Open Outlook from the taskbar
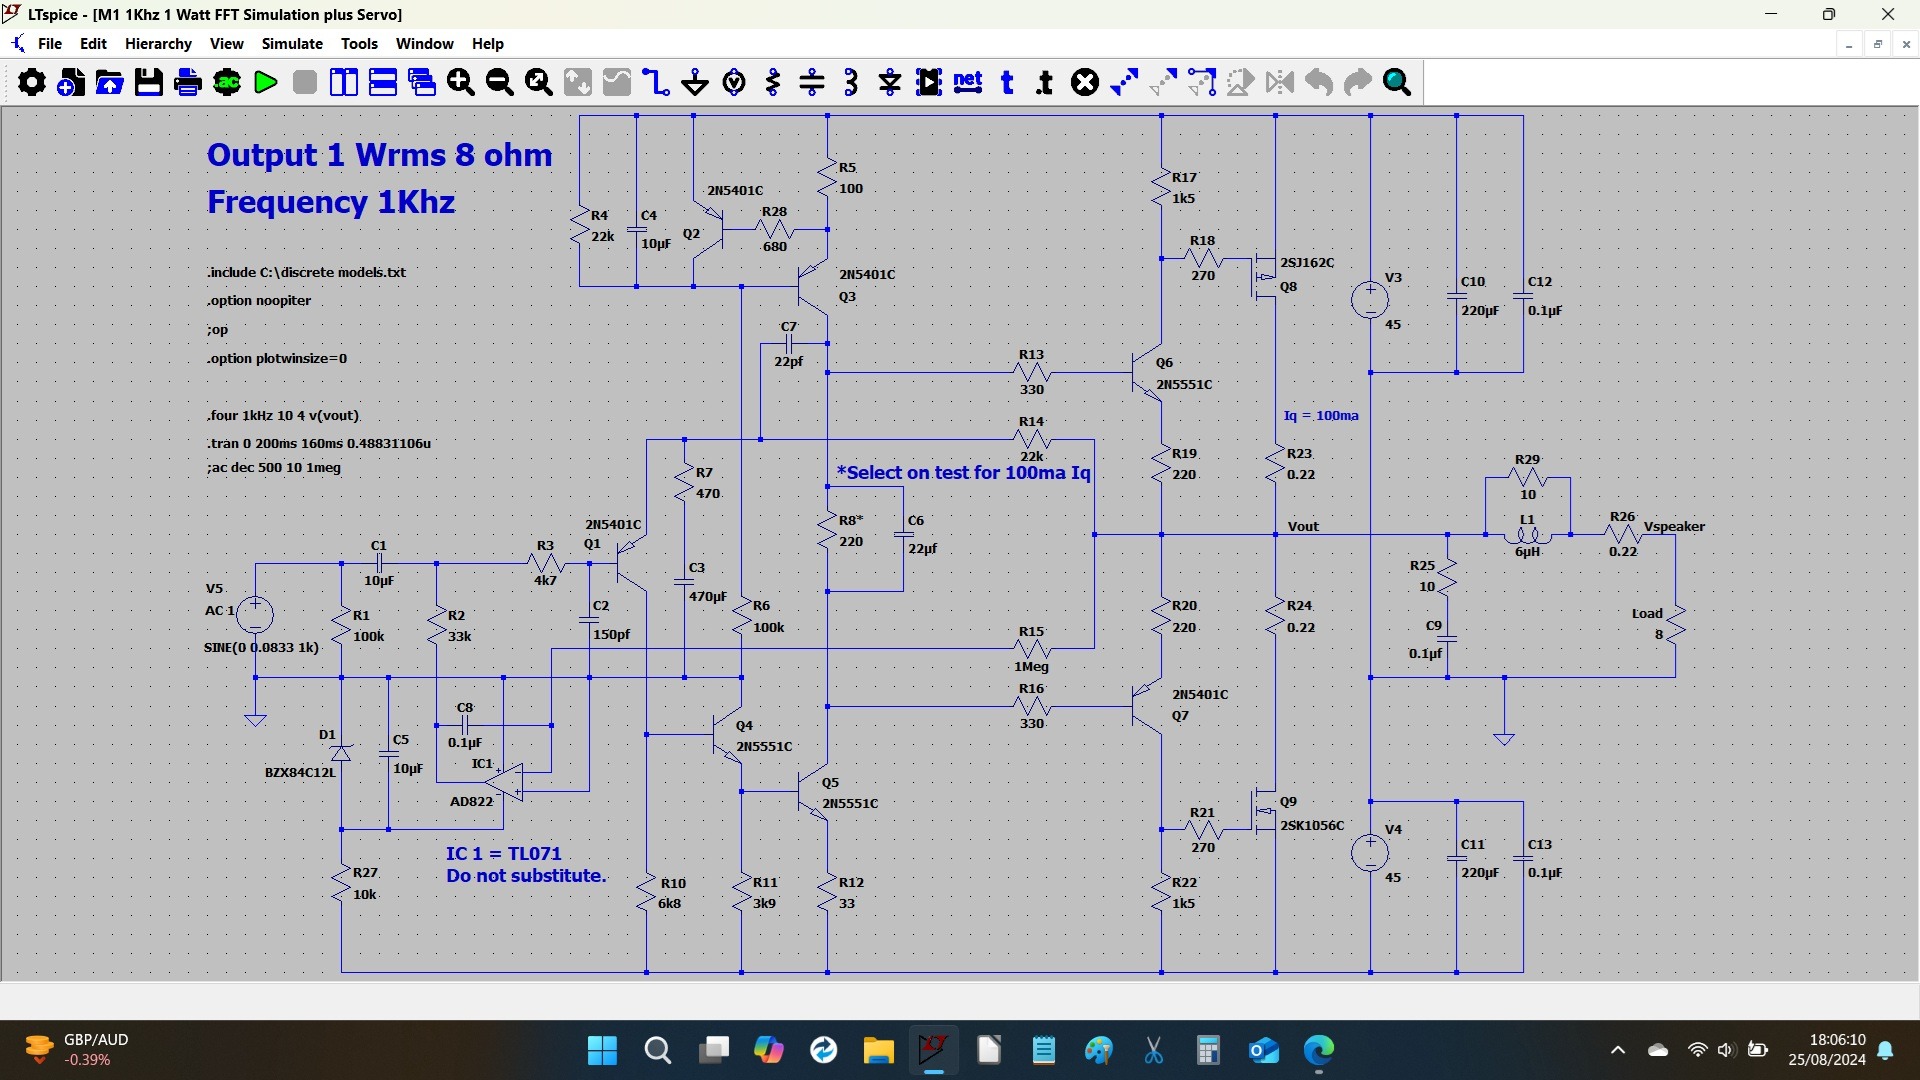 tap(1264, 1050)
